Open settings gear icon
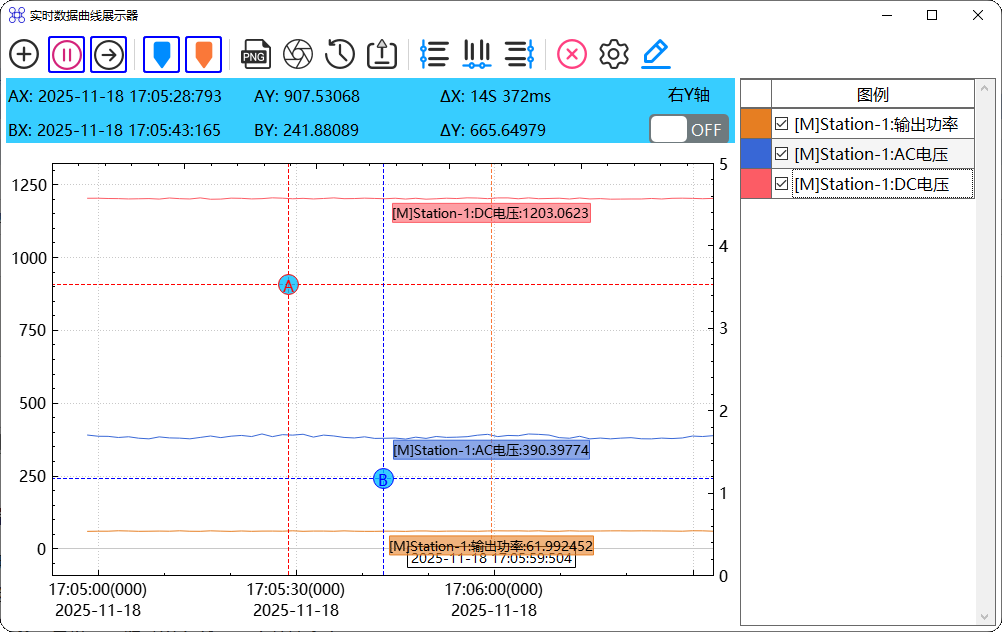Viewport: 1002px width, 632px height. tap(613, 54)
